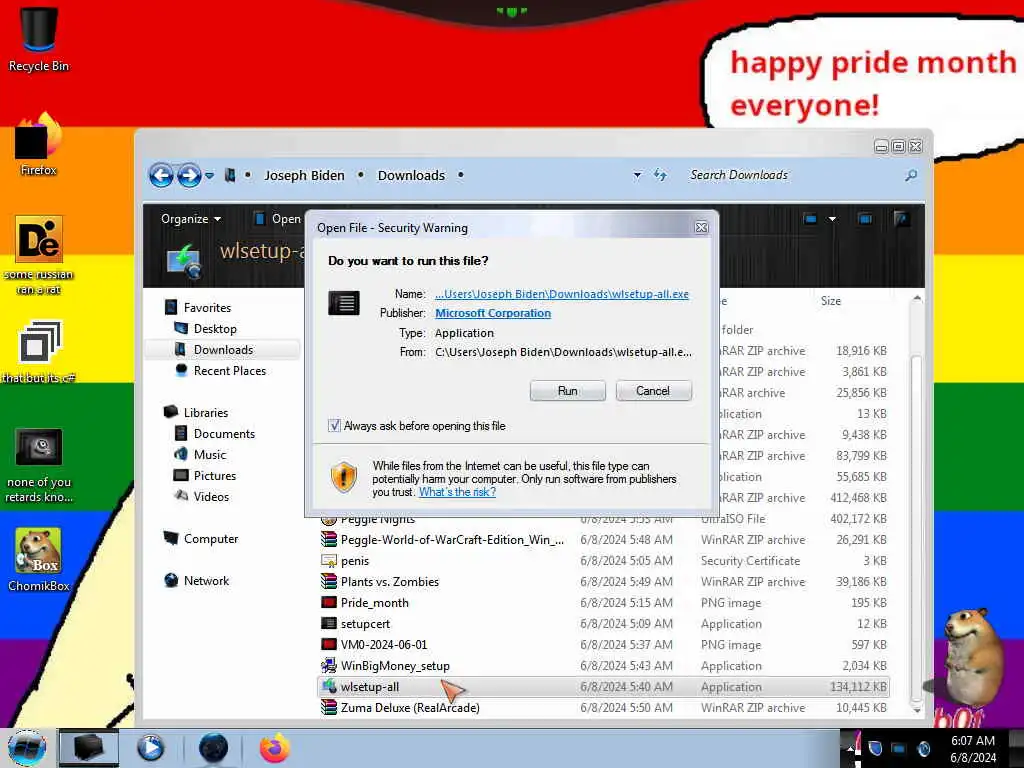Screen dimensions: 1024x768
Task: Open Windows Media Player from taskbar
Action: point(151,748)
